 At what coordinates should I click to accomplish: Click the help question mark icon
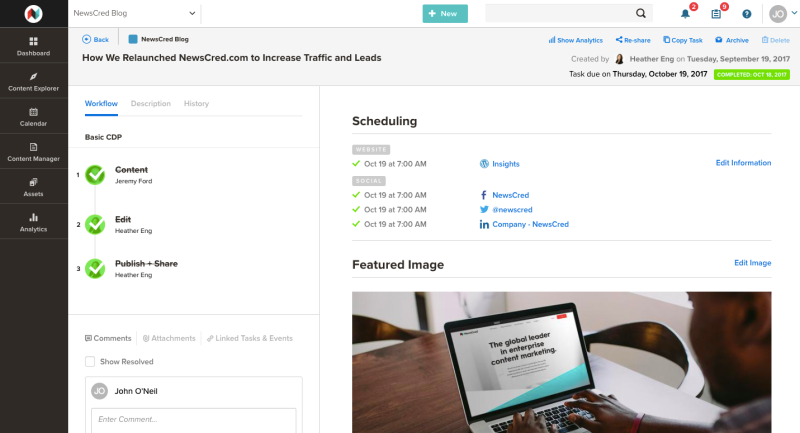coord(746,14)
